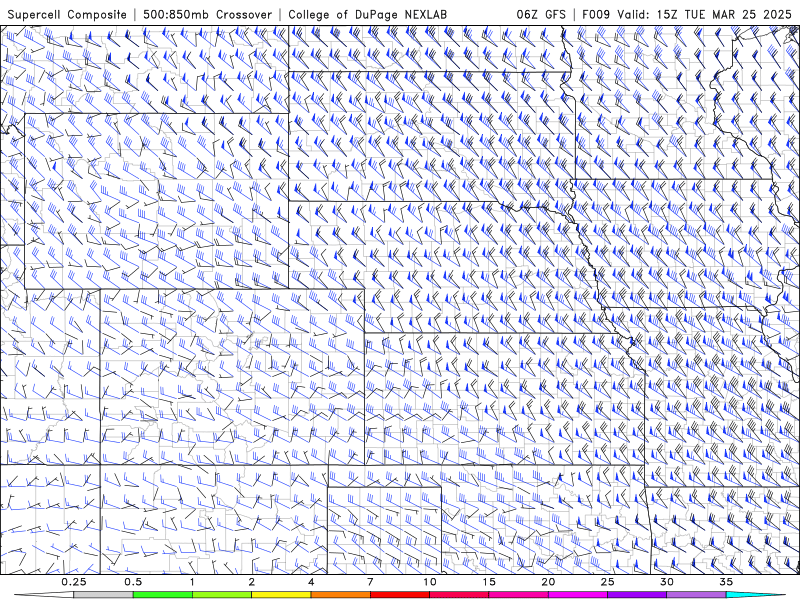Click the 0.25 value on the color scale
Viewport: 800px width, 600px height.
(x=74, y=582)
